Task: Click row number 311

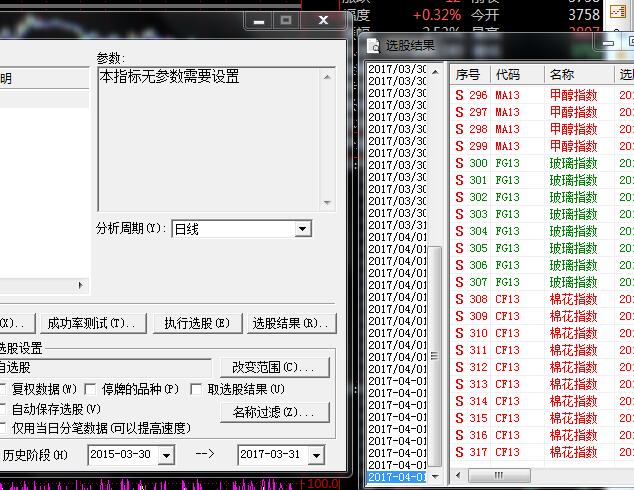Action: click(x=478, y=350)
